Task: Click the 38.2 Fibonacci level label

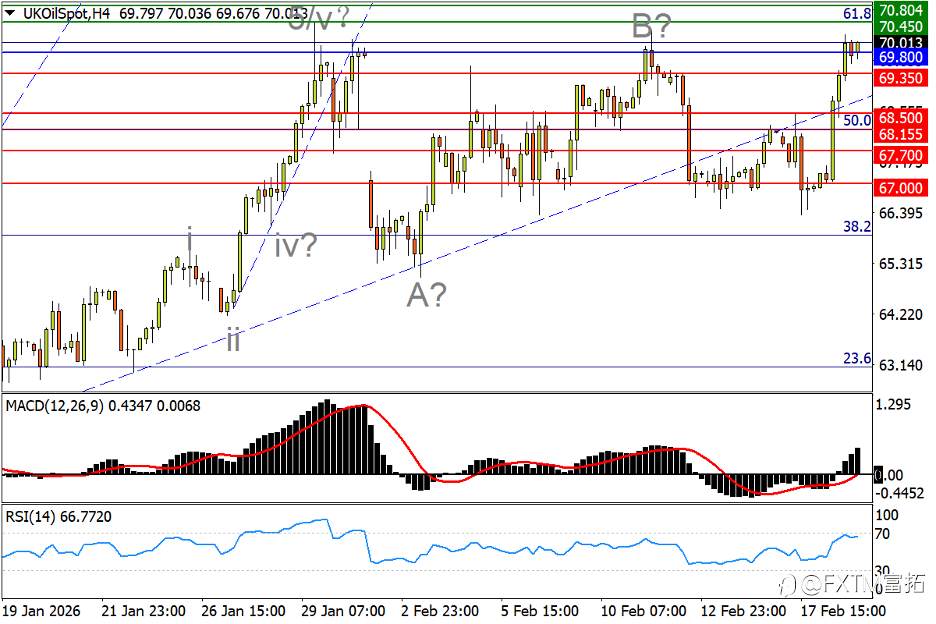Action: [857, 226]
